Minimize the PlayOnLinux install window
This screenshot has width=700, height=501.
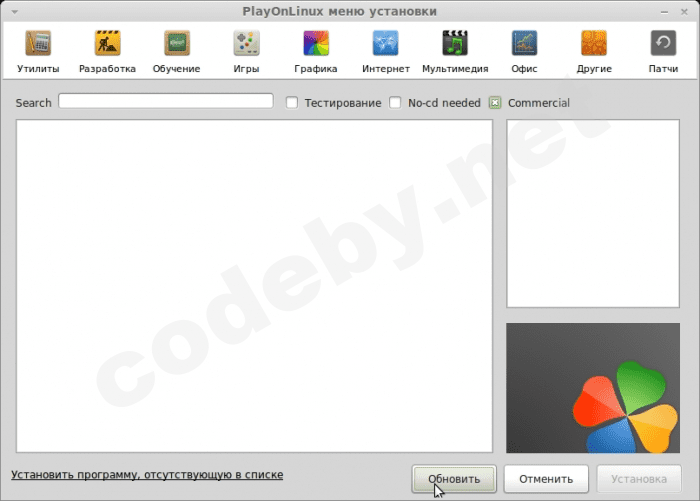664,12
